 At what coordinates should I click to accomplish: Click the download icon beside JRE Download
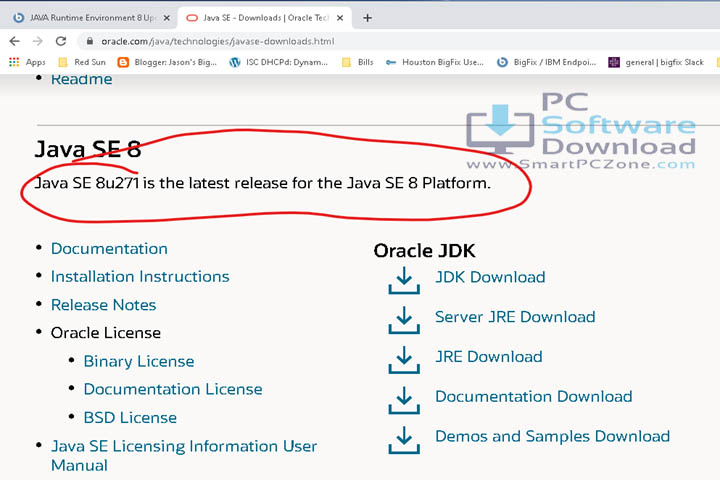point(404,360)
